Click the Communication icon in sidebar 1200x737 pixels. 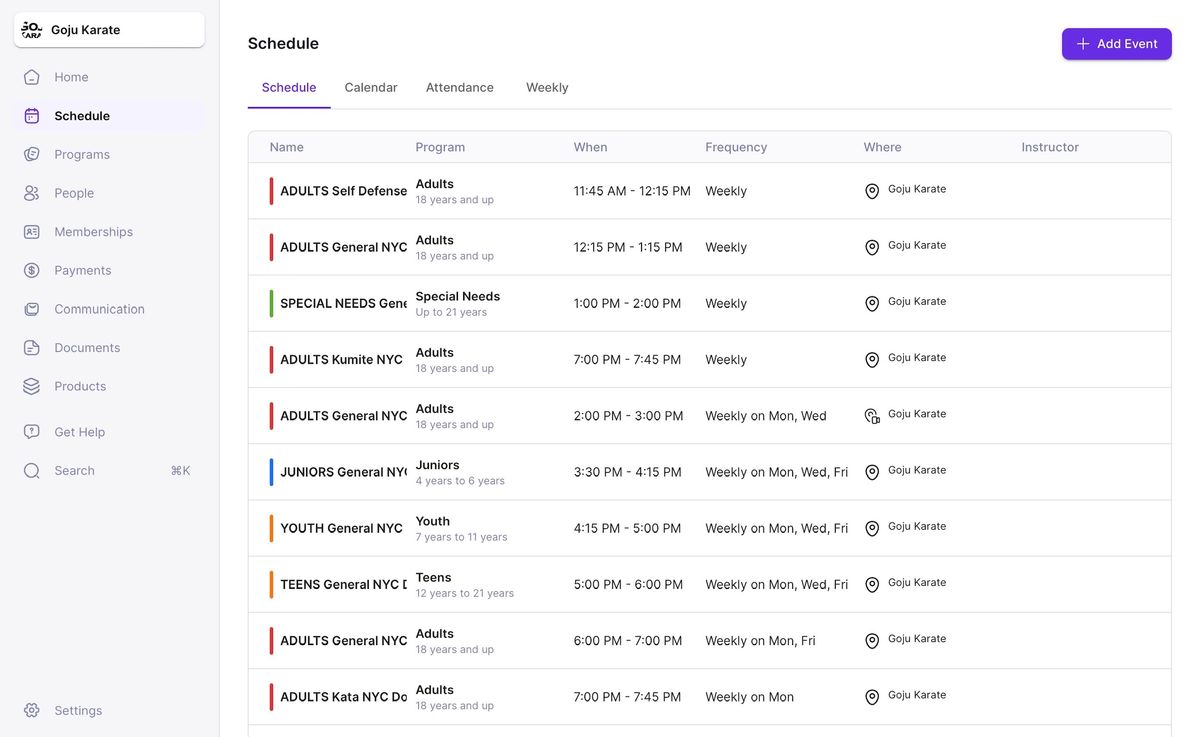[x=32, y=309]
